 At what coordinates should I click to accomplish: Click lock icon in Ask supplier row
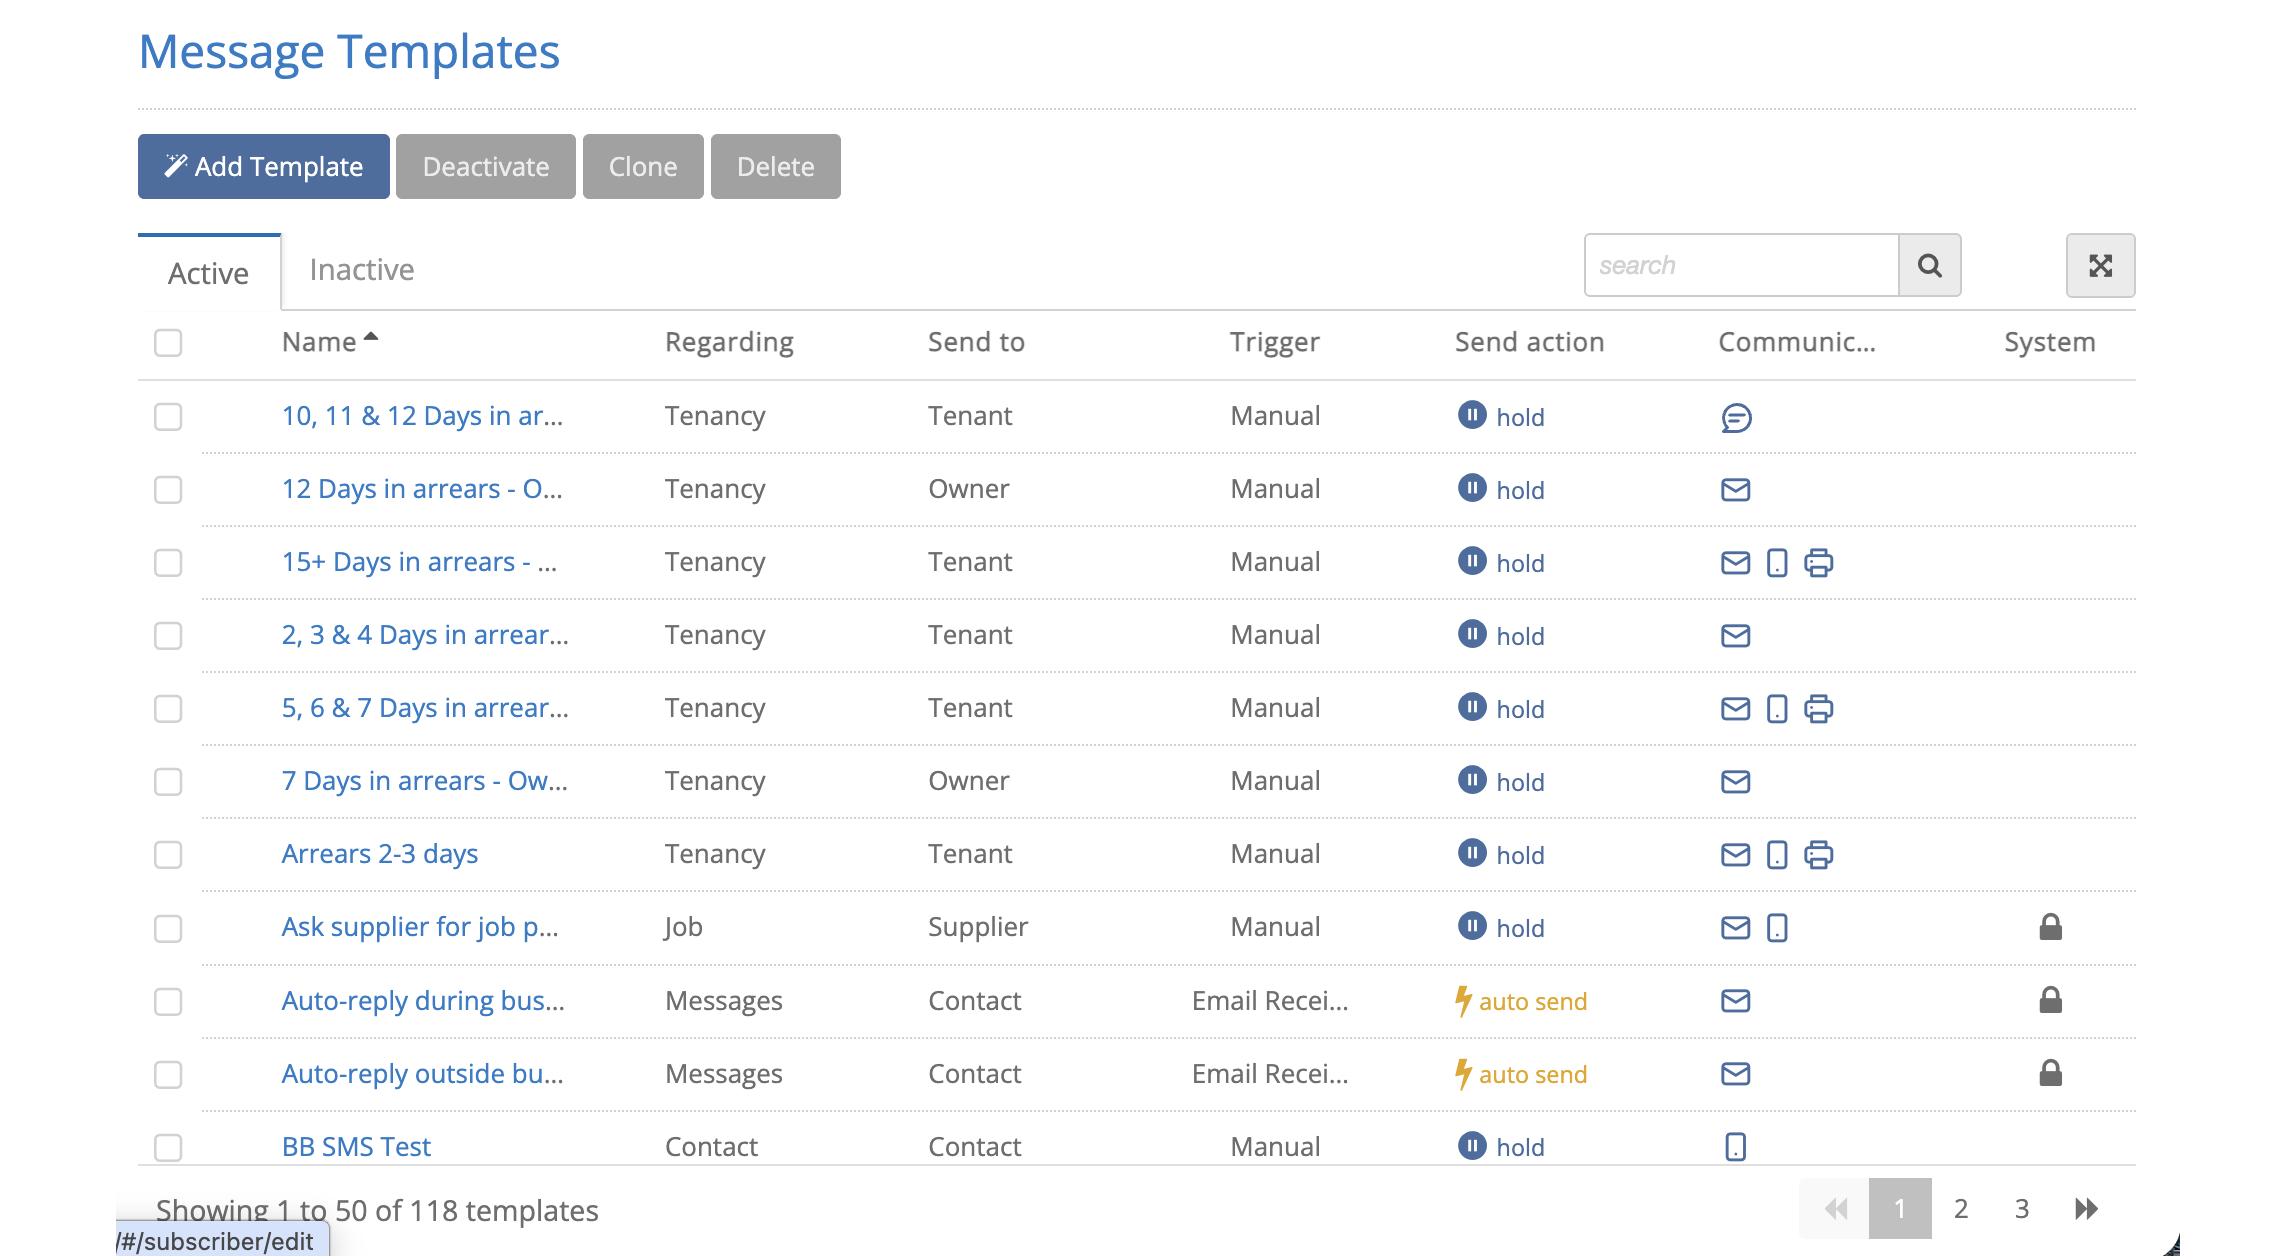click(x=2050, y=927)
